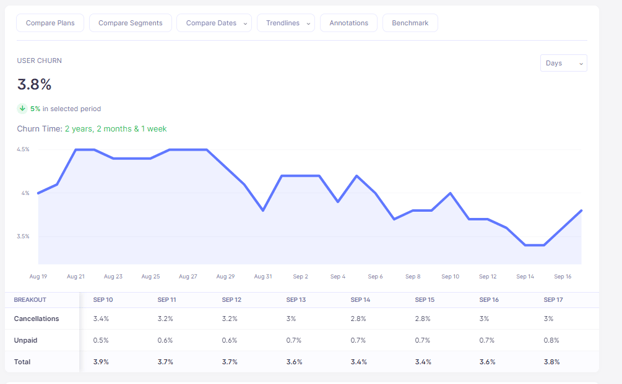This screenshot has height=384, width=622.
Task: Click the SEP 17 column header
Action: [x=553, y=300]
